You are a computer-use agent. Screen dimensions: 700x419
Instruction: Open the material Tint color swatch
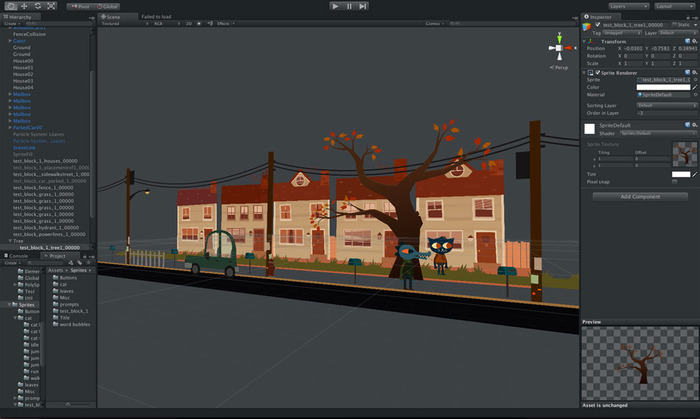point(681,174)
